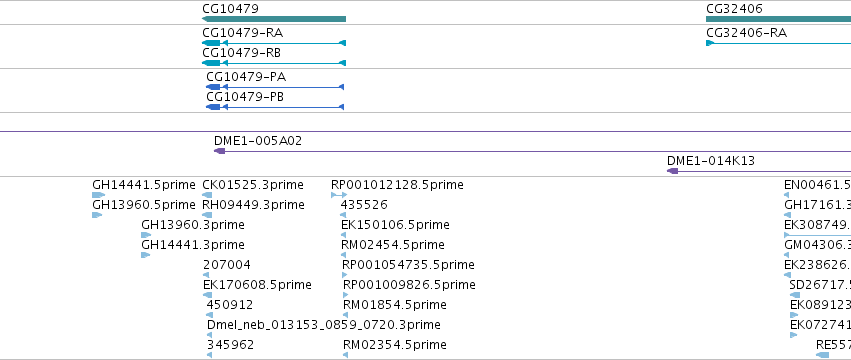Click the RP001054735.5prime label

click(408, 264)
